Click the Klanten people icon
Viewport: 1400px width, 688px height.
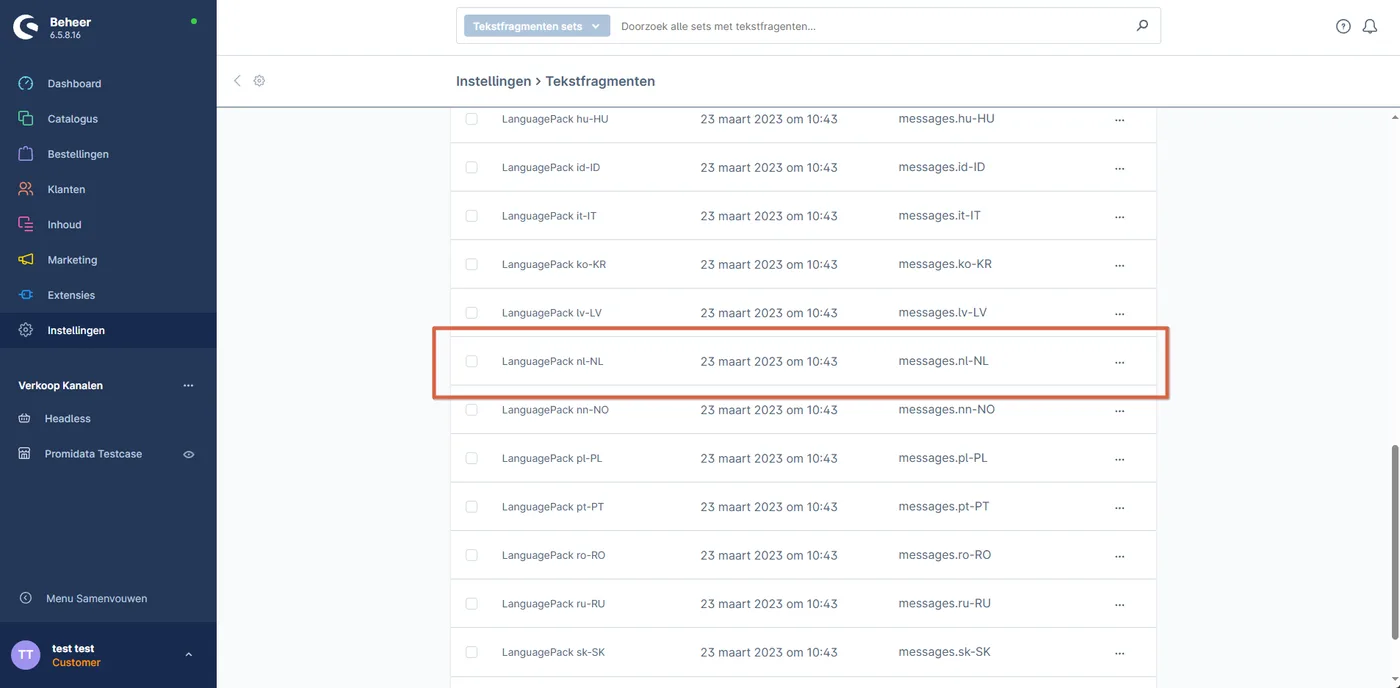point(26,189)
